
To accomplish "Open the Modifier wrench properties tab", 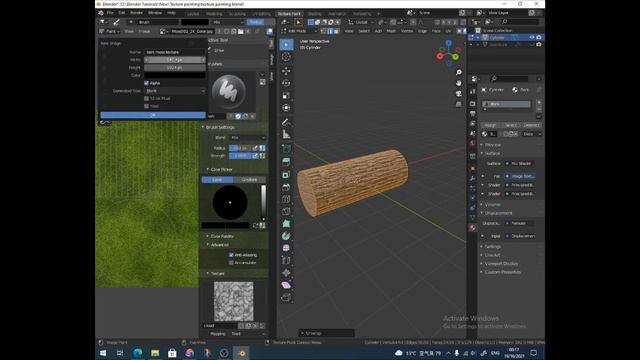I will coord(473,178).
